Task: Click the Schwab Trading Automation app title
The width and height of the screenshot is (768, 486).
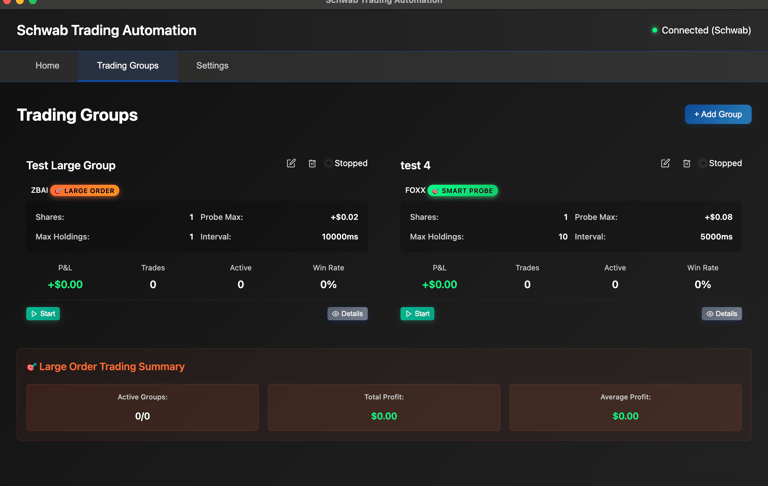Action: pos(106,30)
